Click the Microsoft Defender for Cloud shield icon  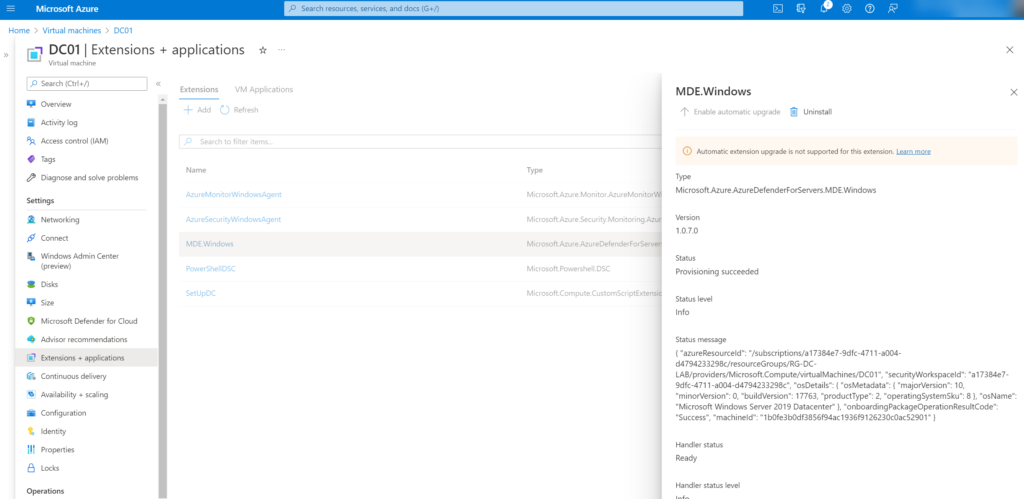tap(31, 321)
